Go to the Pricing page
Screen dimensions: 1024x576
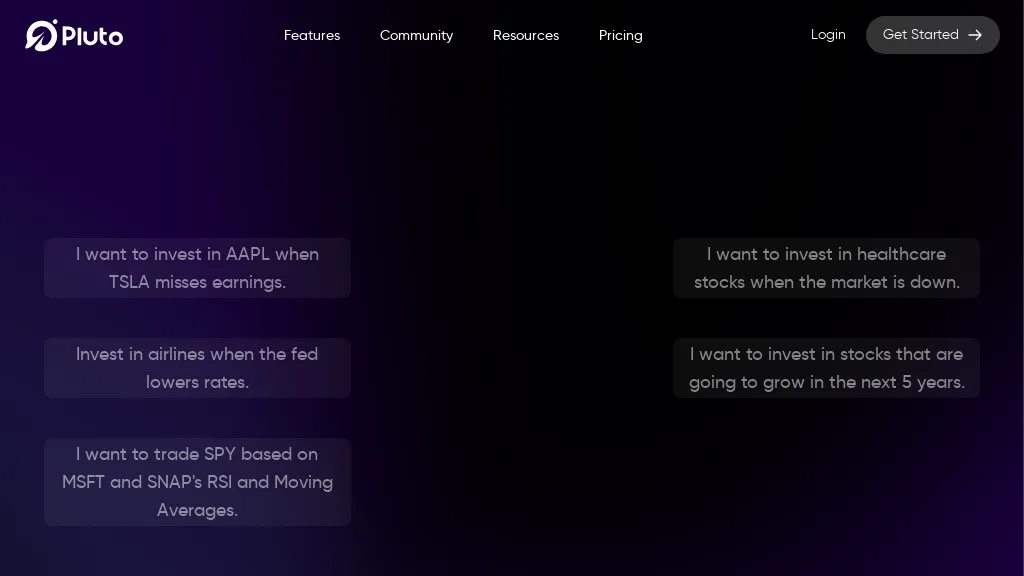[620, 35]
